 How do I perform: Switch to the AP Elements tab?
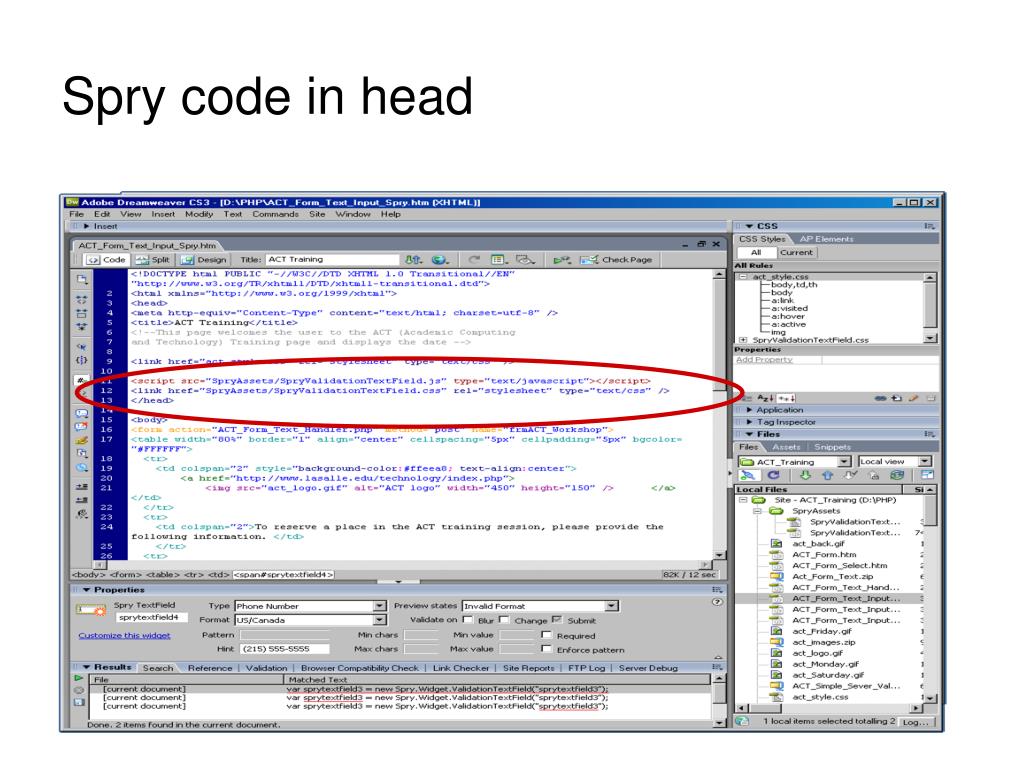point(826,239)
